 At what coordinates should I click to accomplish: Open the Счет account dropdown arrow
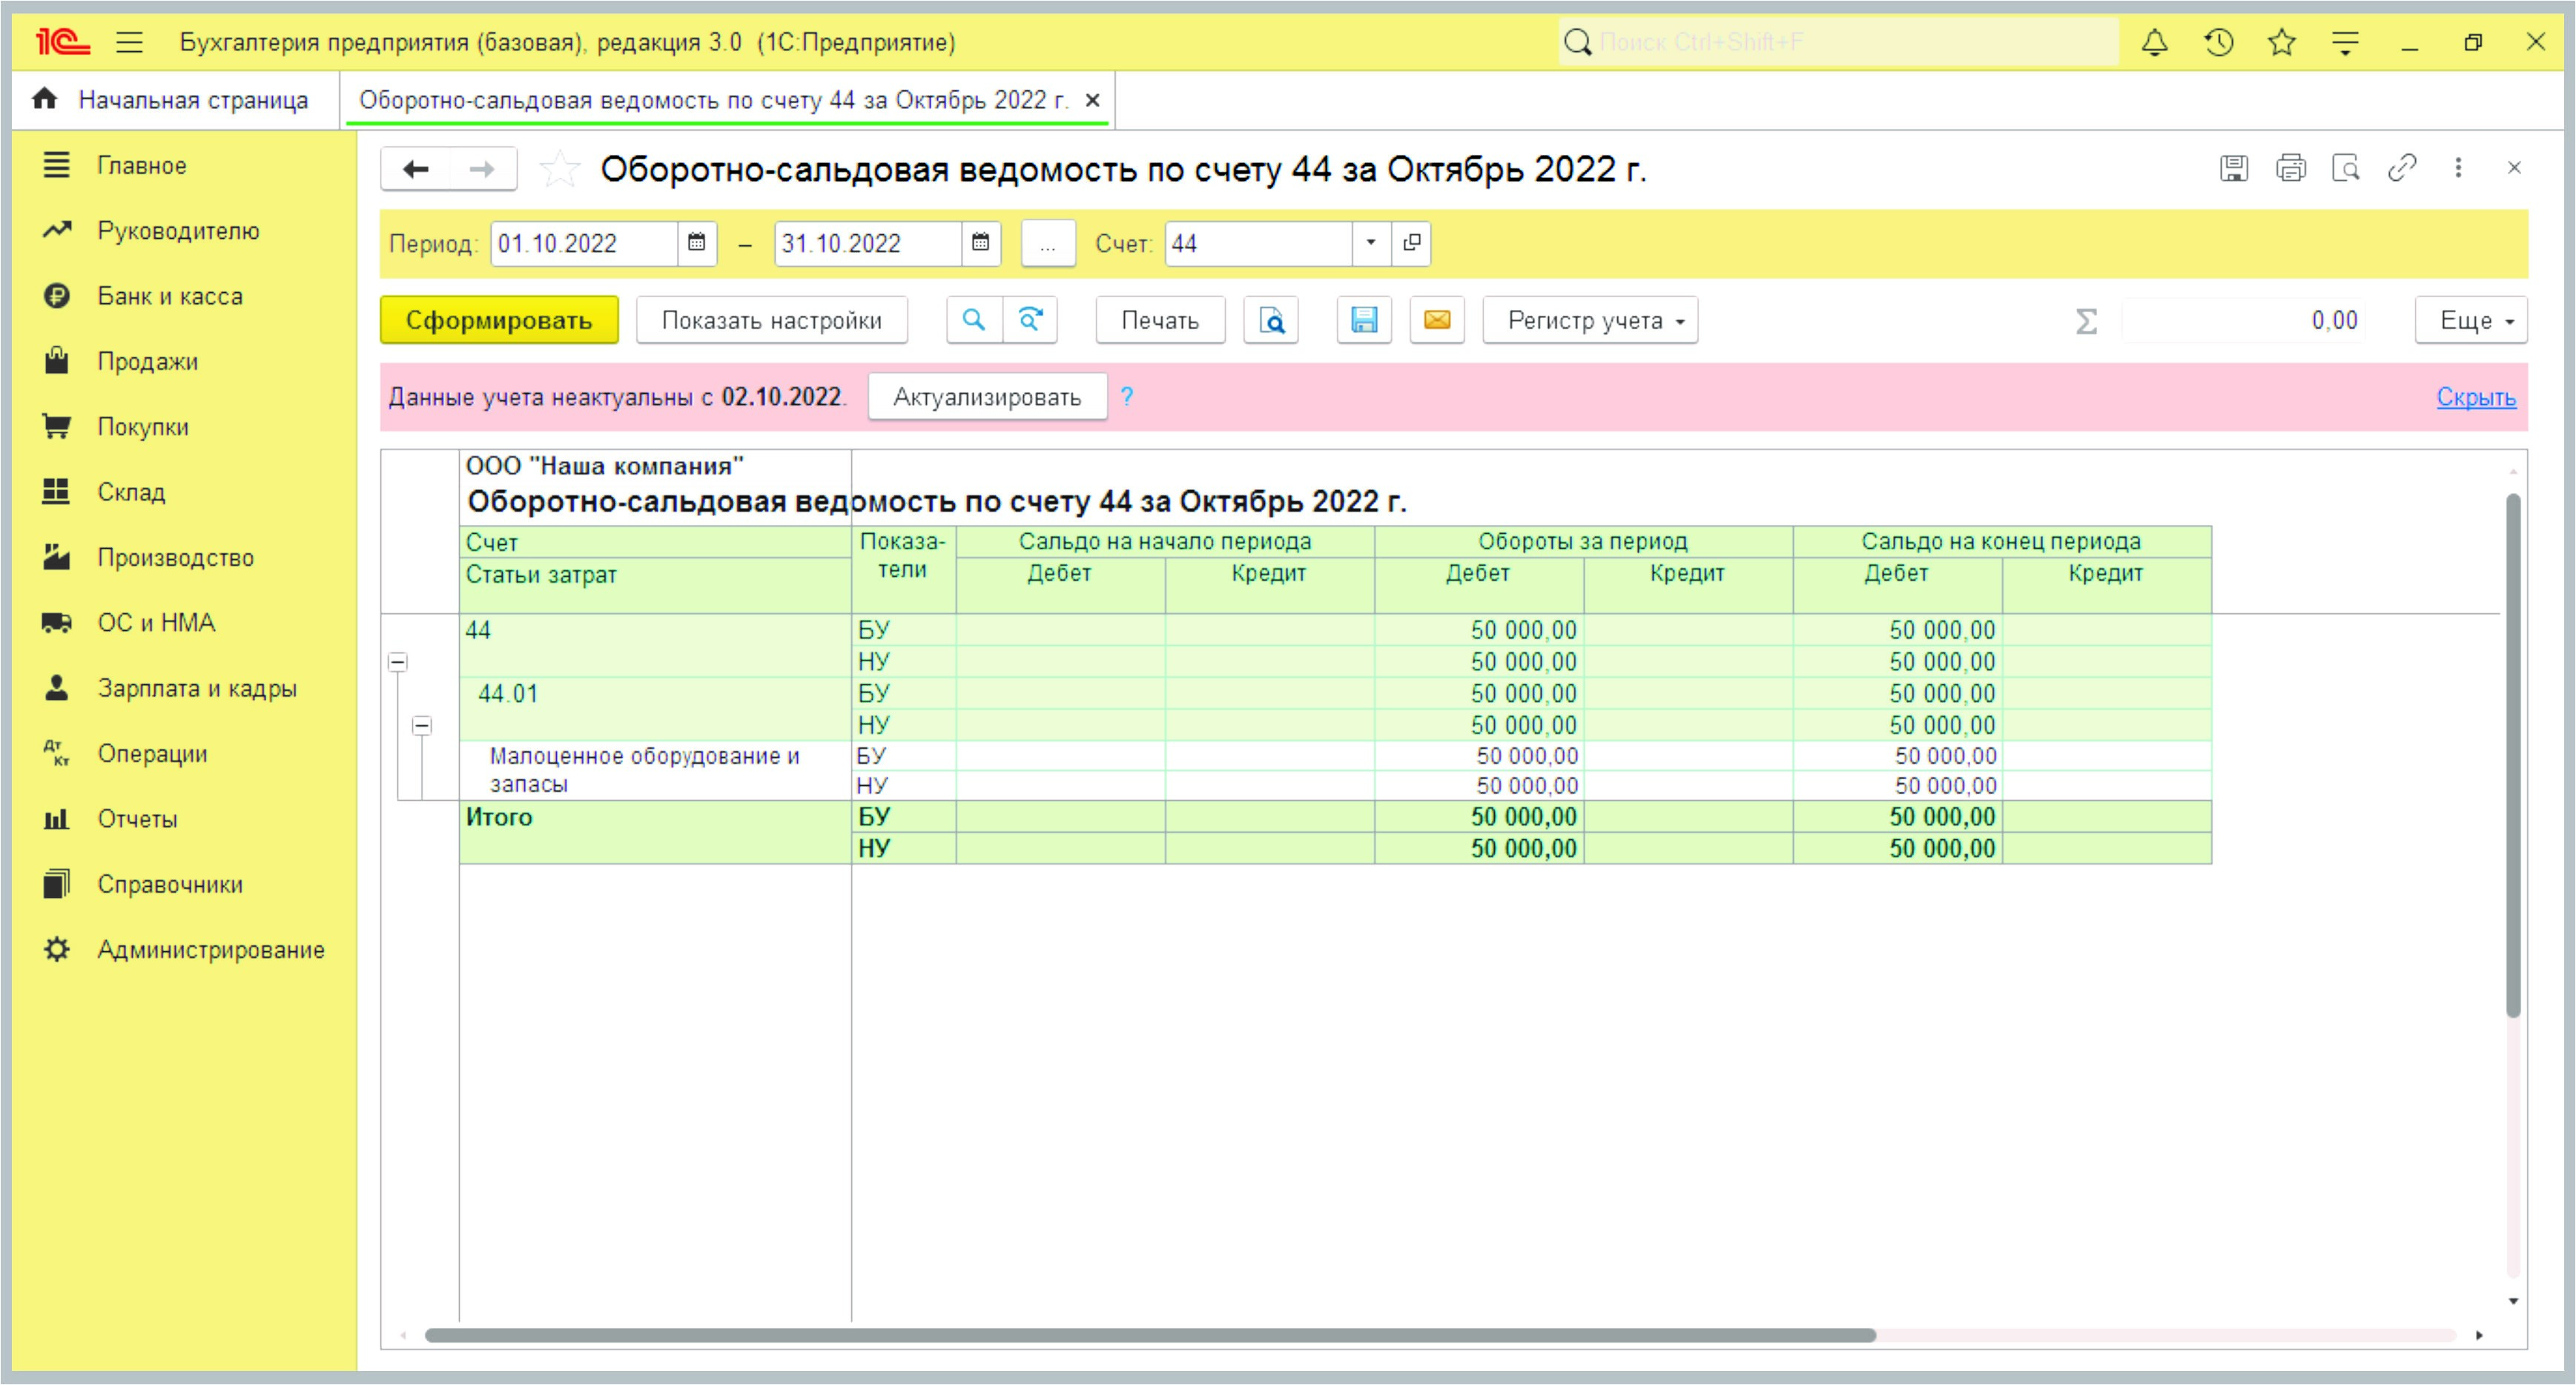(x=1370, y=243)
